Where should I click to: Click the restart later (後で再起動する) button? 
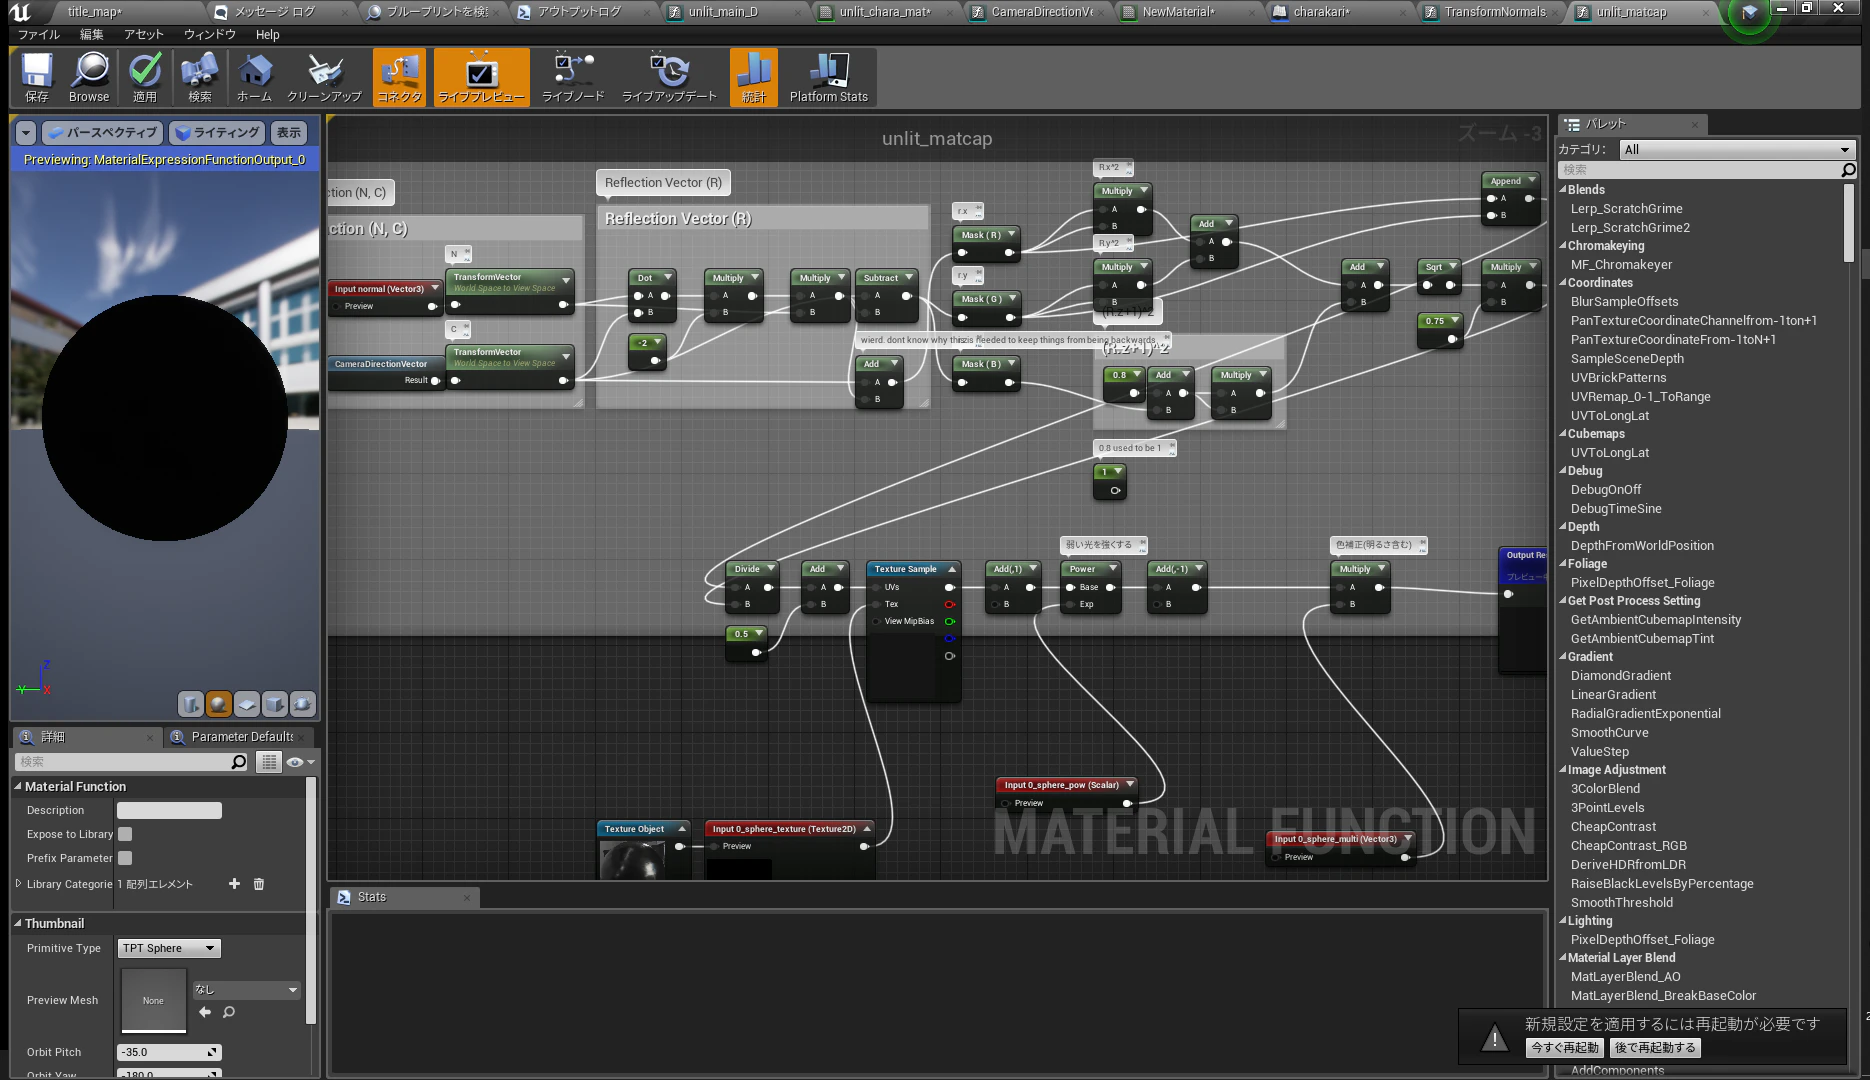point(1655,1047)
